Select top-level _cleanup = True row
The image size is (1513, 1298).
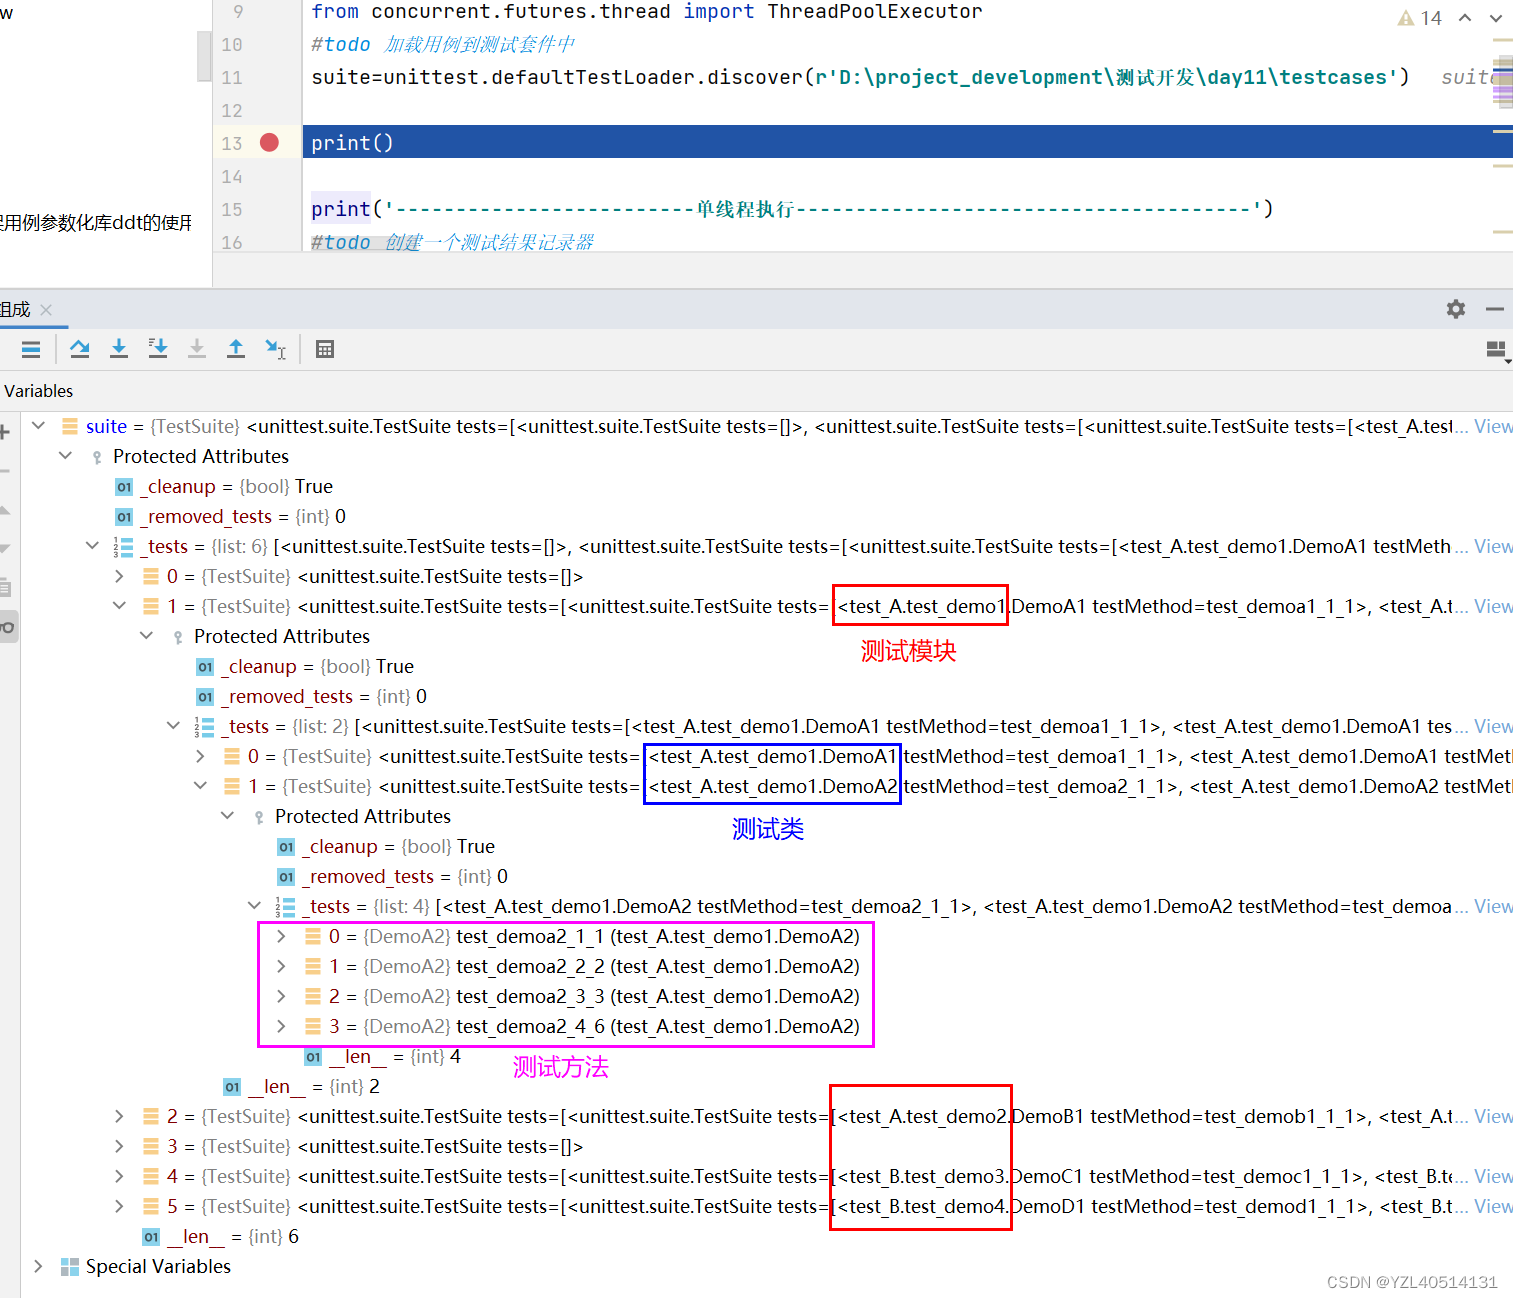[224, 486]
